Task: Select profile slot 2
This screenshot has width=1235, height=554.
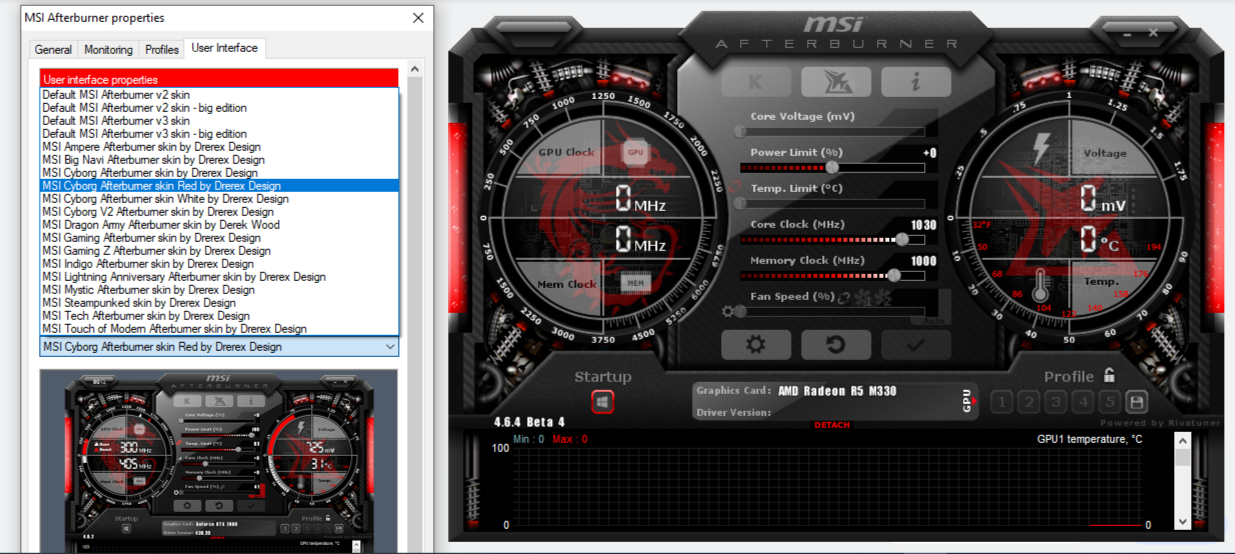Action: click(x=1029, y=402)
